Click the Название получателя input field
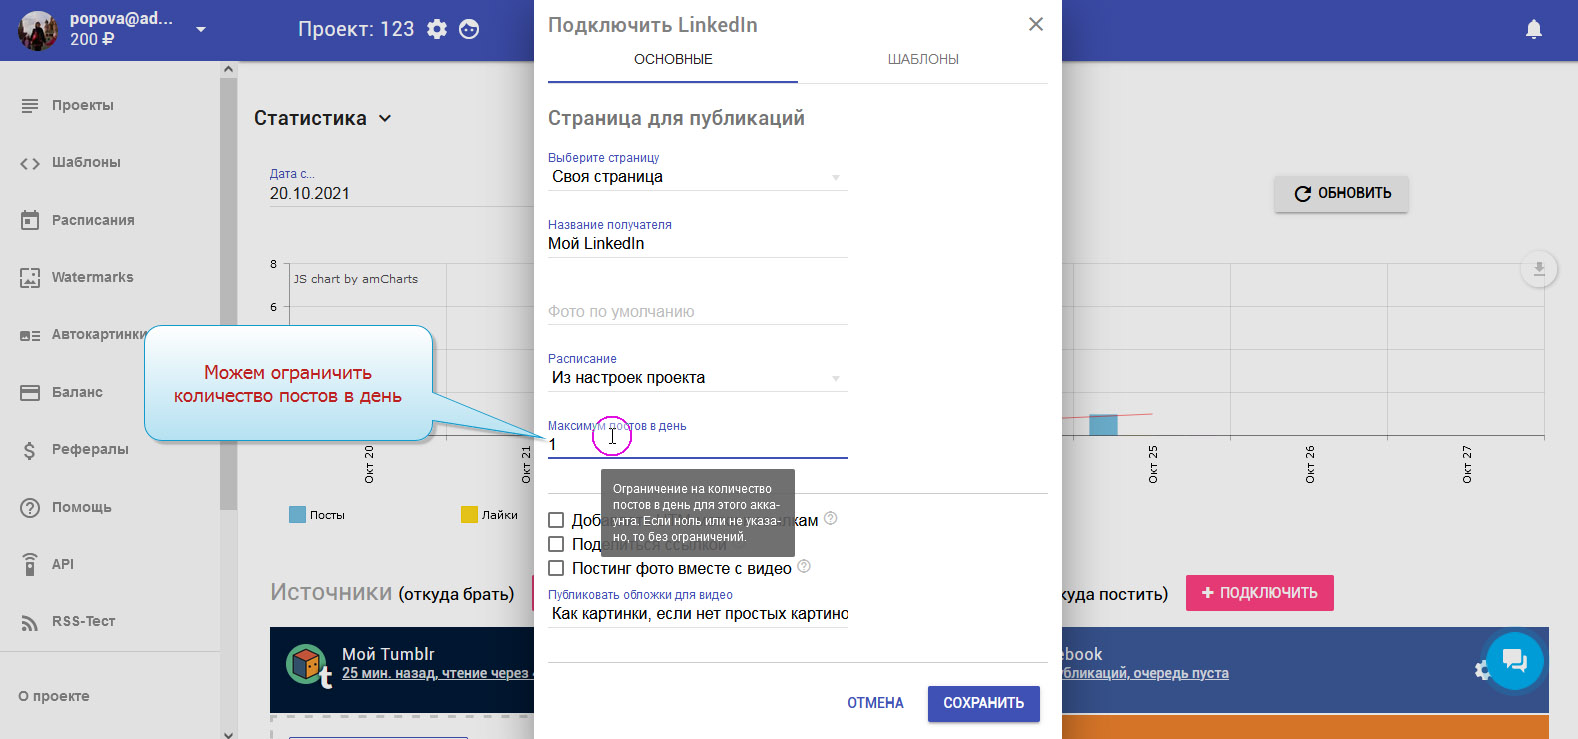1578x739 pixels. [x=697, y=244]
